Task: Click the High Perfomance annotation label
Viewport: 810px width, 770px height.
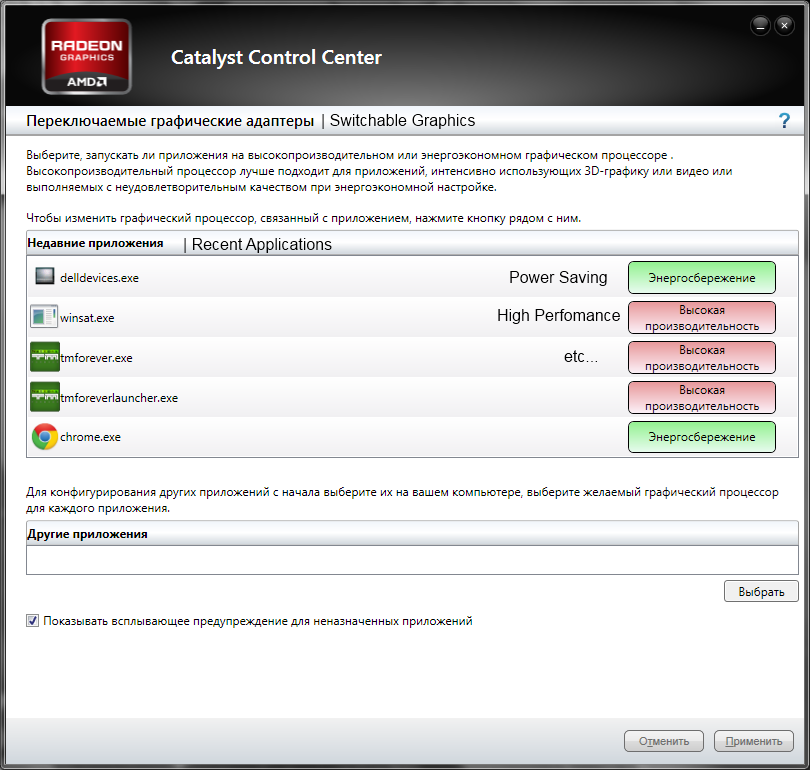Action: coord(558,315)
